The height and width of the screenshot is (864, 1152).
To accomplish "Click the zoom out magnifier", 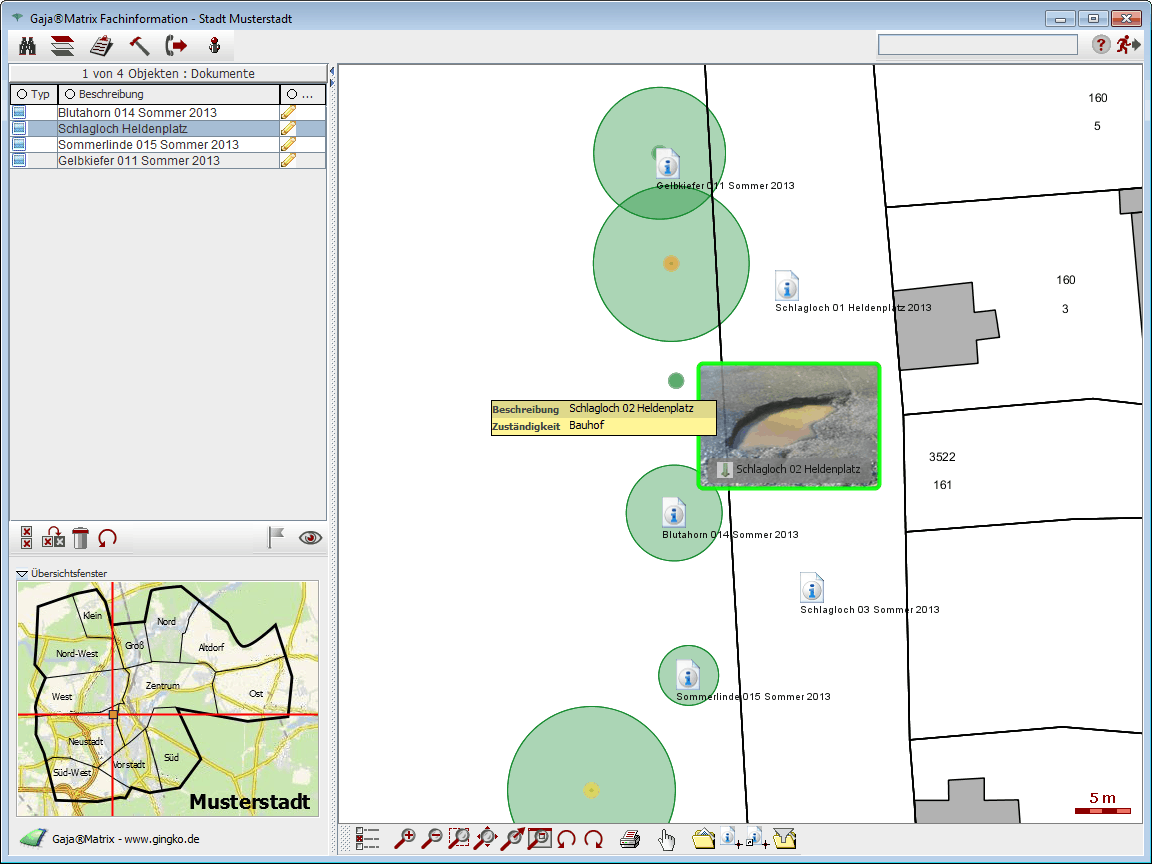I will (x=432, y=839).
